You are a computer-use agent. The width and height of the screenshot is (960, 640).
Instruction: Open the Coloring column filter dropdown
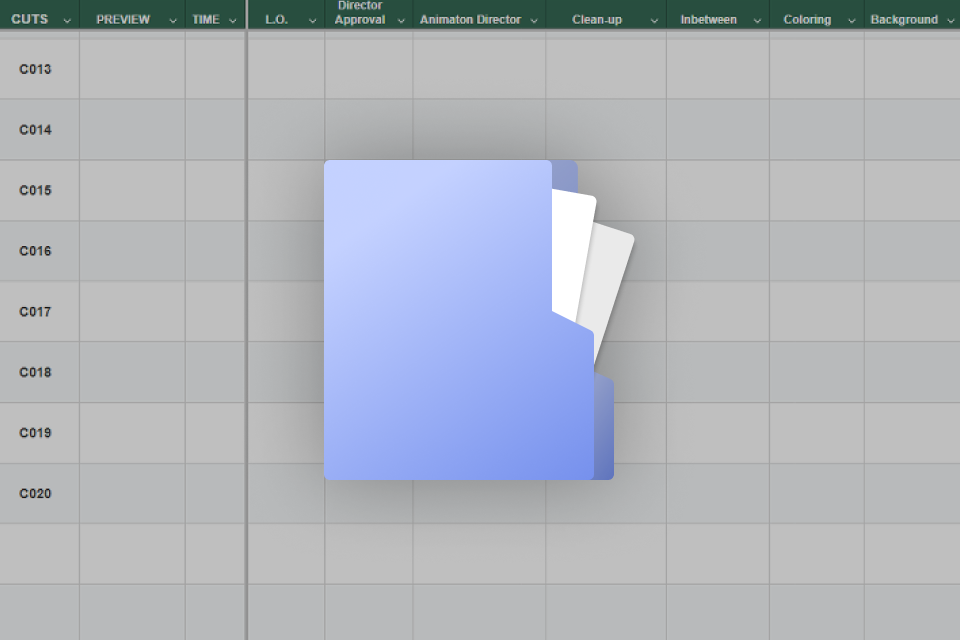[x=852, y=20]
